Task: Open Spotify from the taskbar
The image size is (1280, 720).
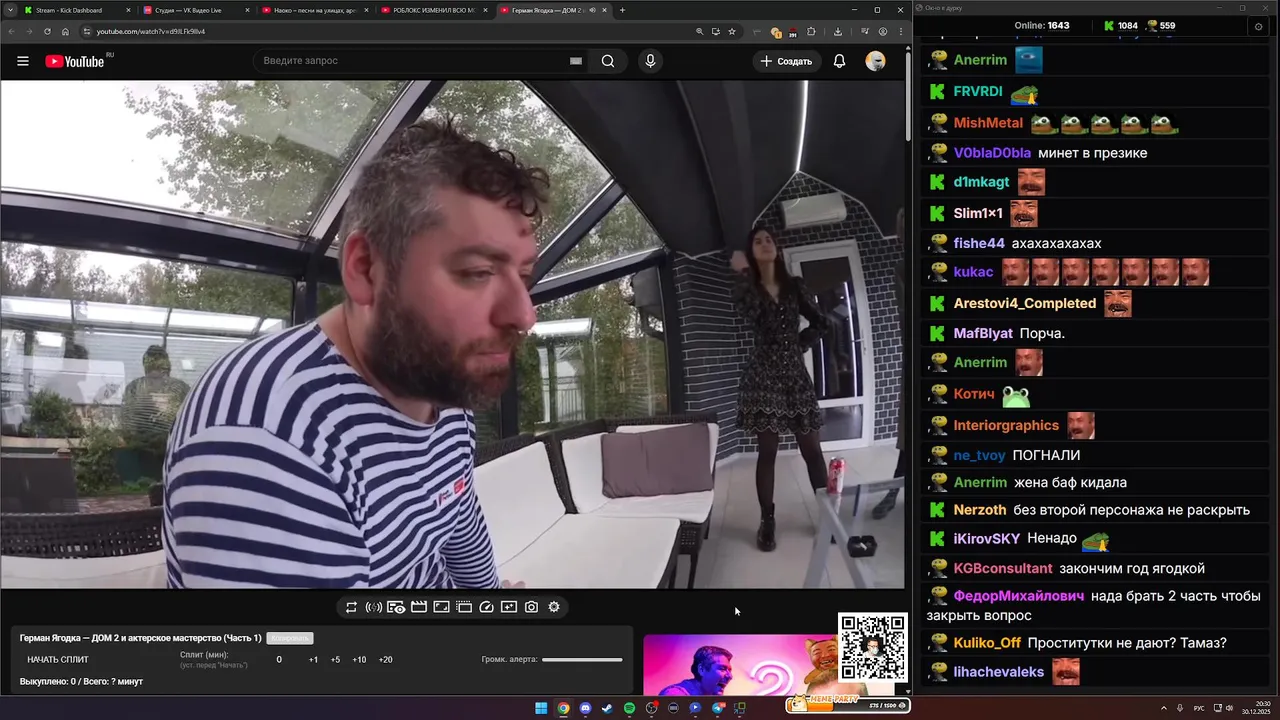Action: point(629,708)
